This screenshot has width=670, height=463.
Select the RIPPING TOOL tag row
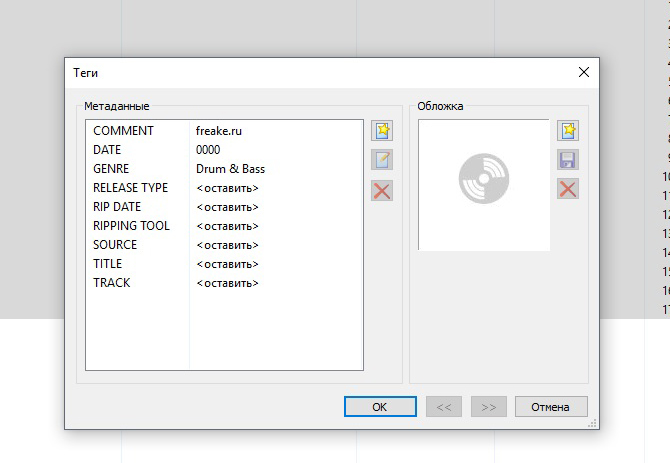(x=224, y=226)
